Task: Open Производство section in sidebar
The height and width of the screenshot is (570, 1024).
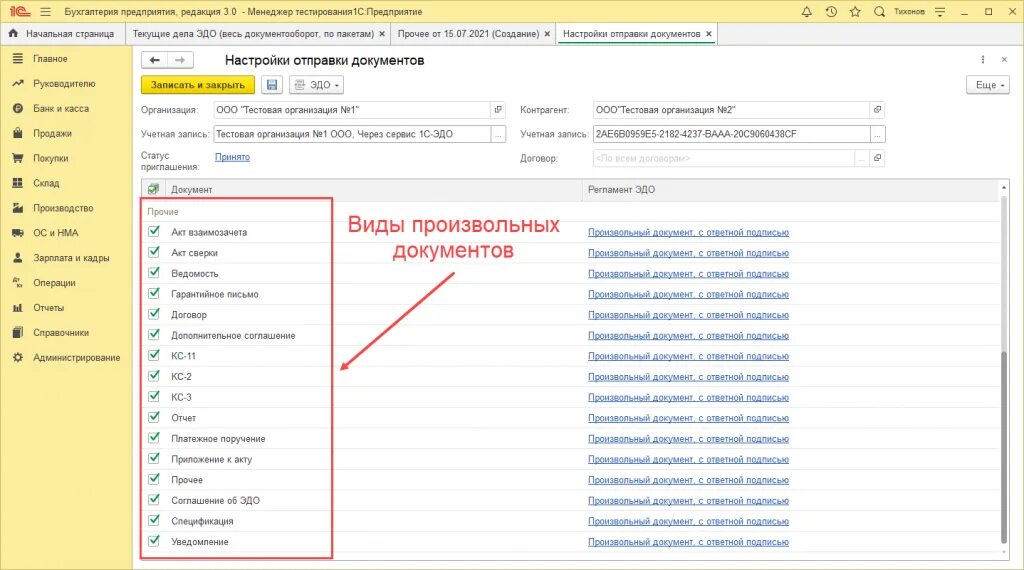Action: tap(63, 208)
